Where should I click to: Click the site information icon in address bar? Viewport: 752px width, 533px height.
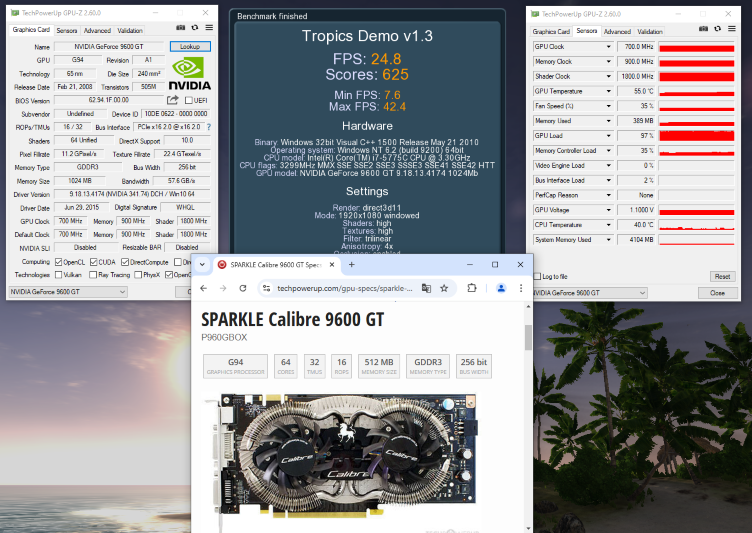(x=267, y=288)
